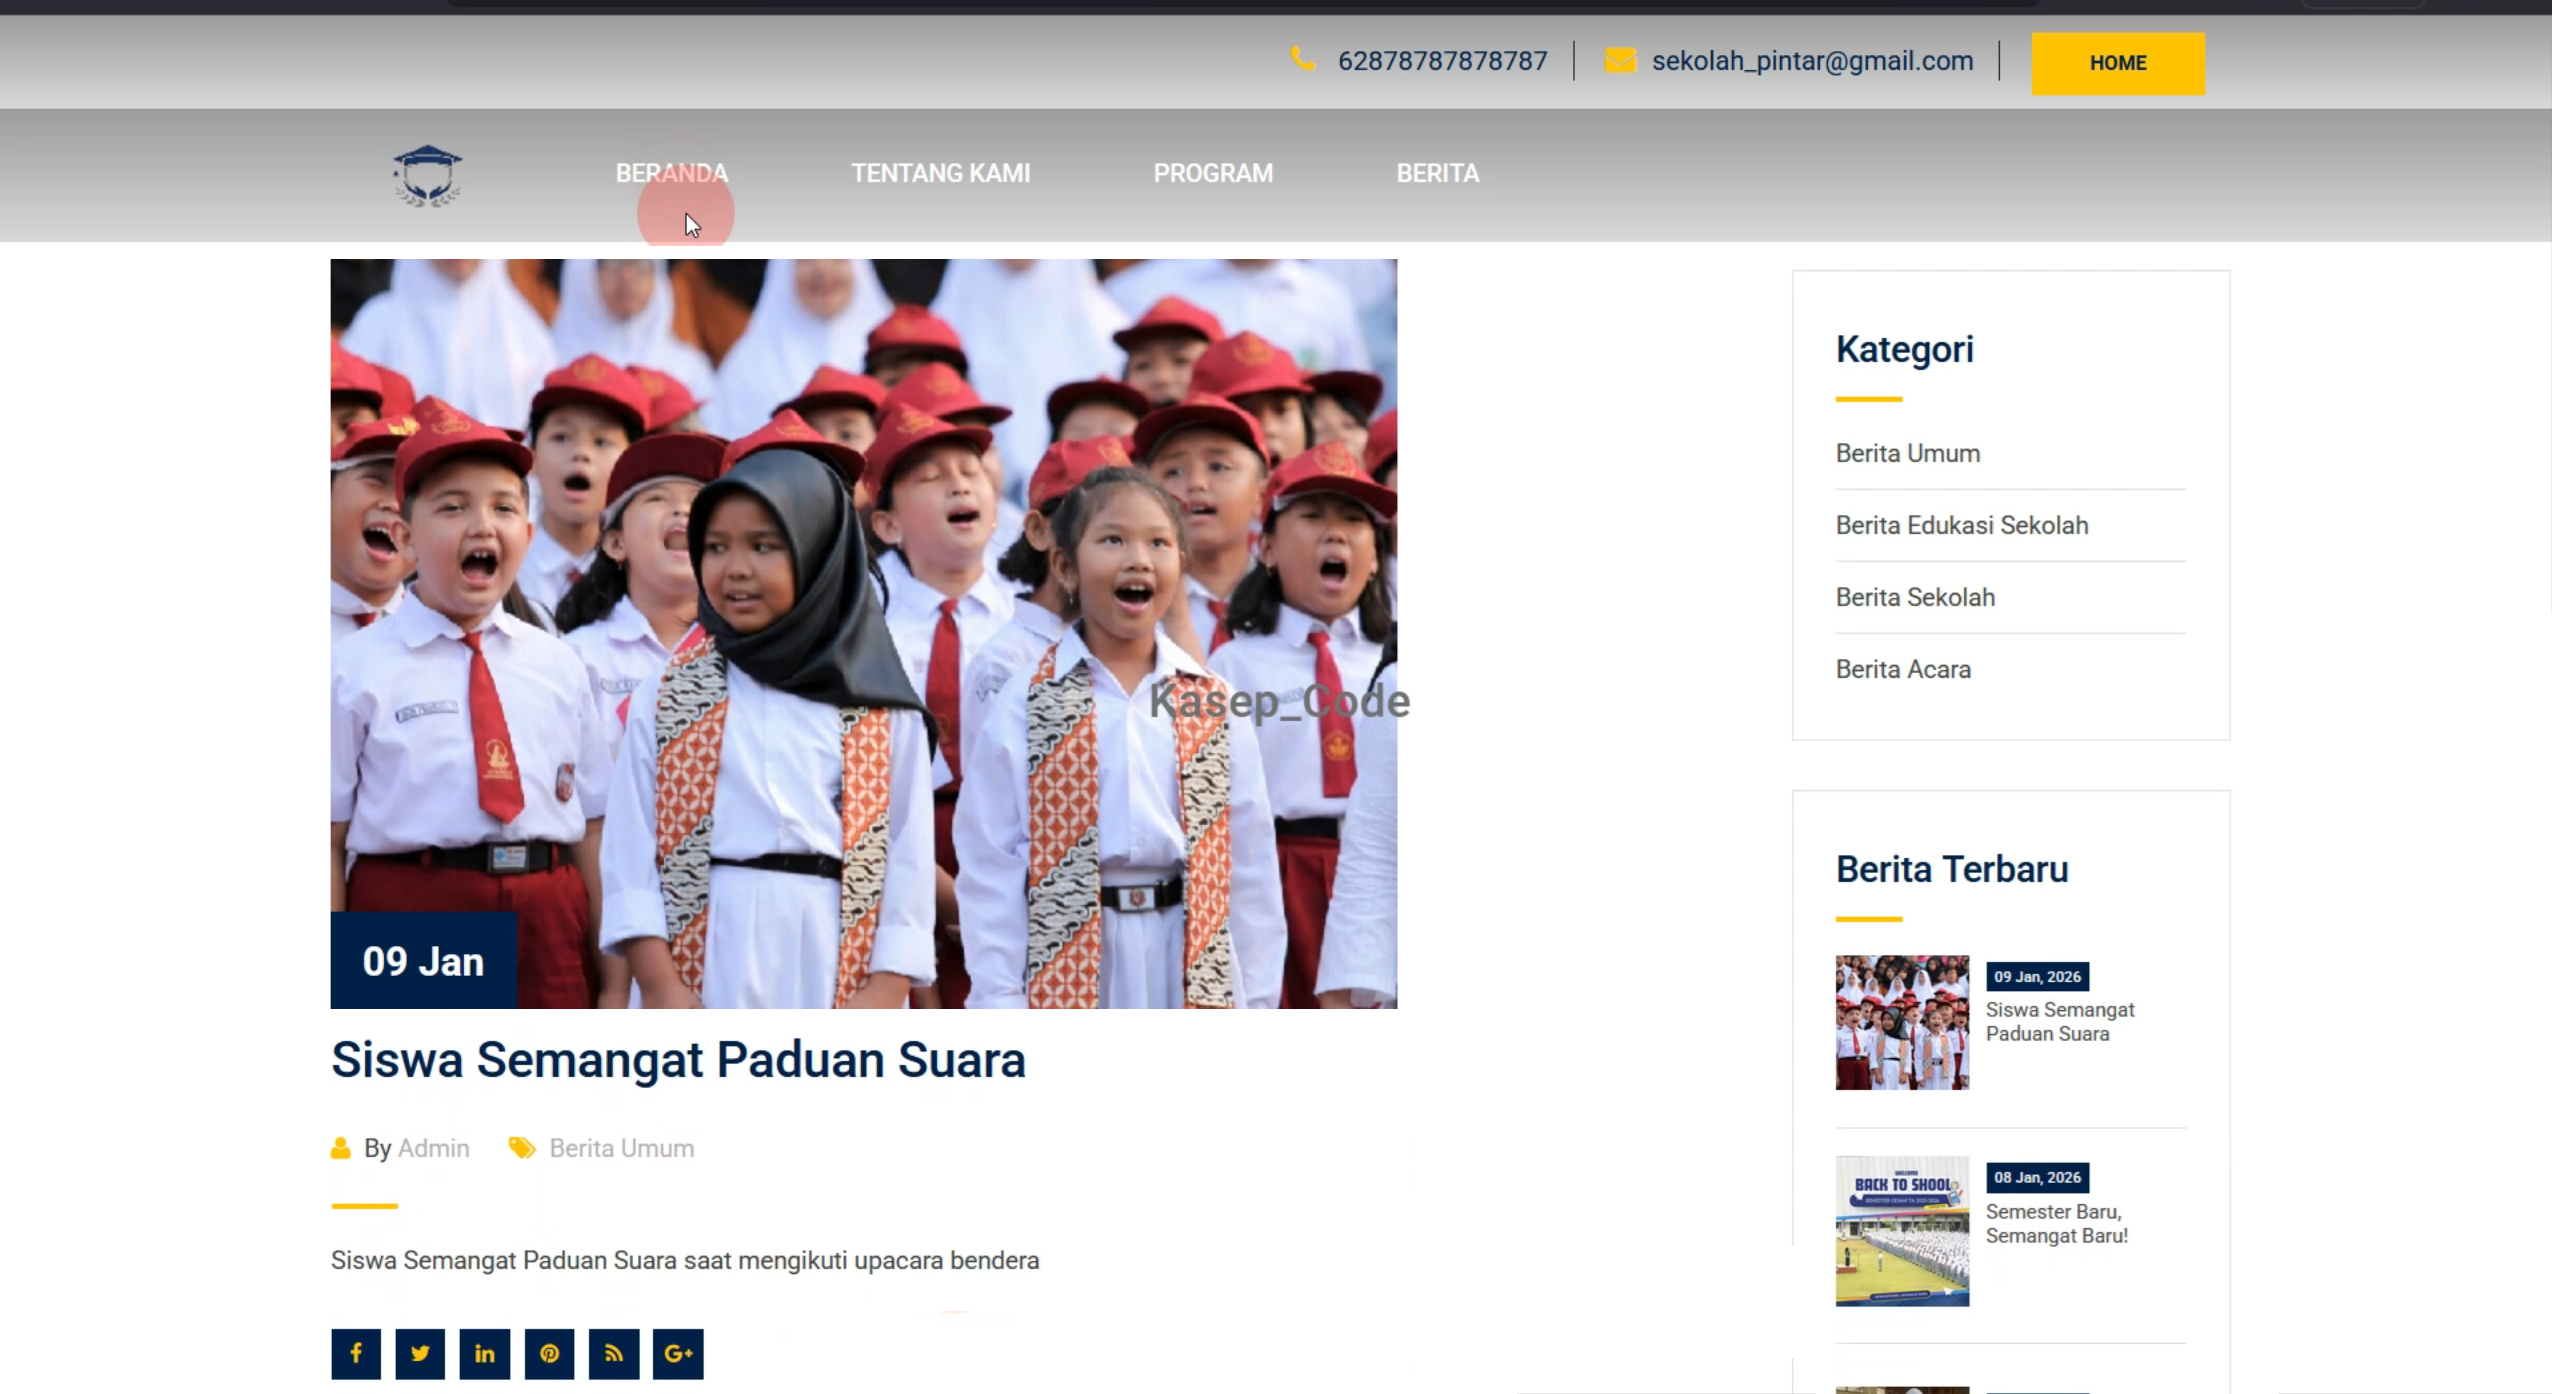Image resolution: width=2552 pixels, height=1394 pixels.
Task: Share the article on Google Plus
Action: click(678, 1353)
